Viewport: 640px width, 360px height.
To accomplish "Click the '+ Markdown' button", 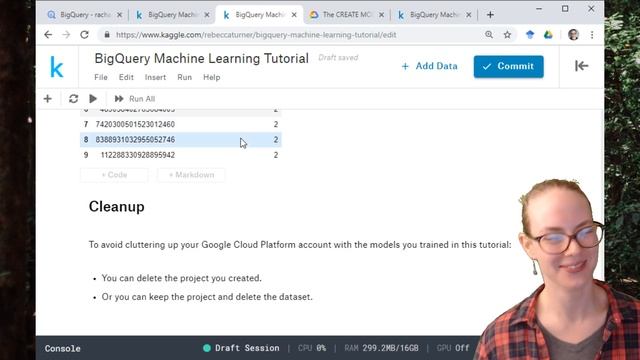I will (x=191, y=175).
